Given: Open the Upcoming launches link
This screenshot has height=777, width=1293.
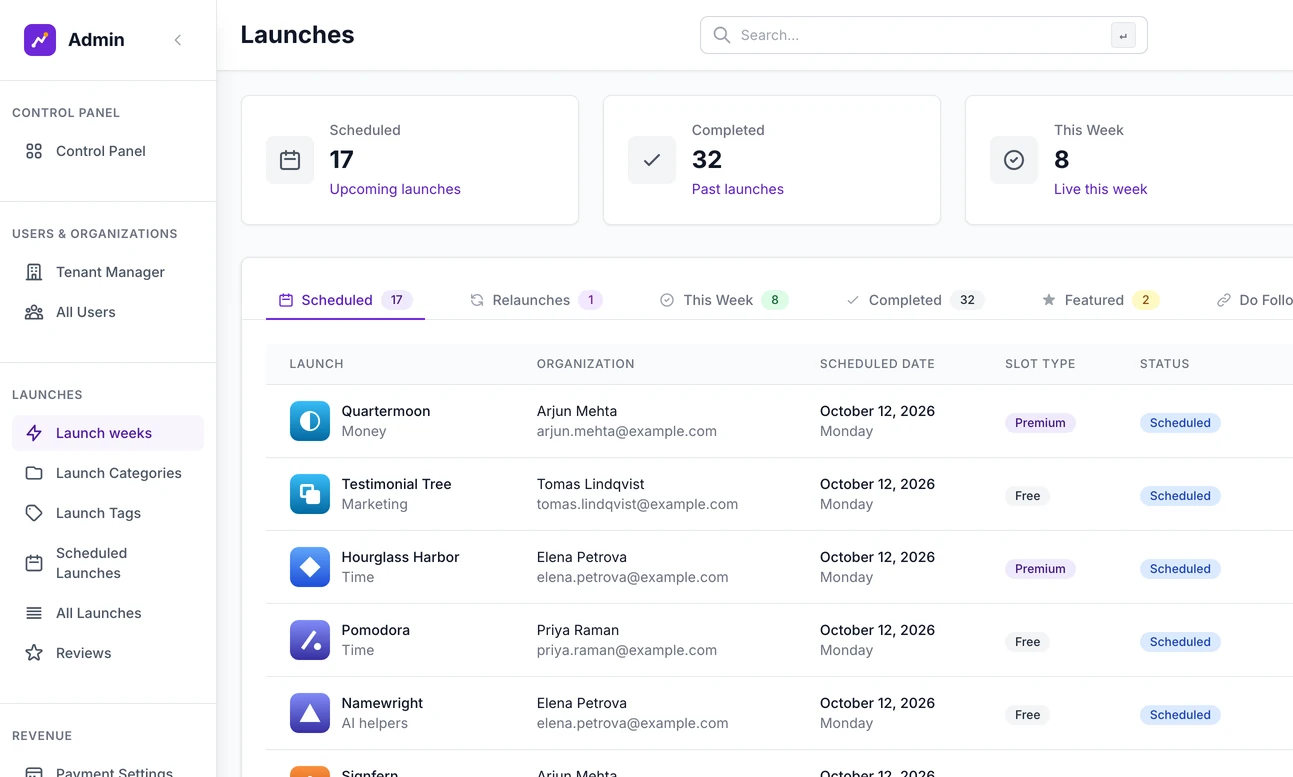Looking at the screenshot, I should point(395,189).
